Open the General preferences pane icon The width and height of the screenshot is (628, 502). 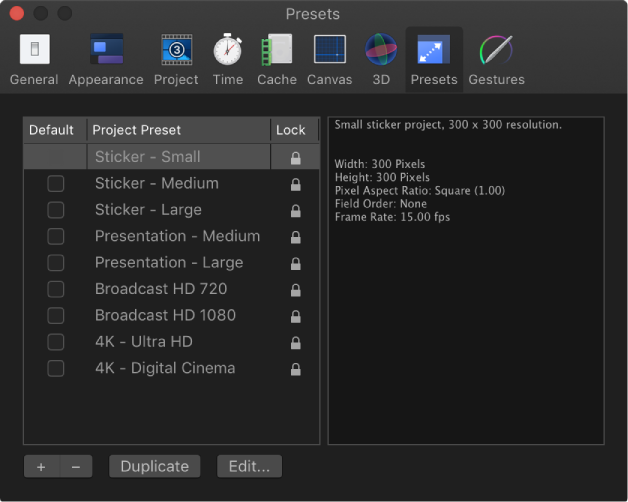35,49
